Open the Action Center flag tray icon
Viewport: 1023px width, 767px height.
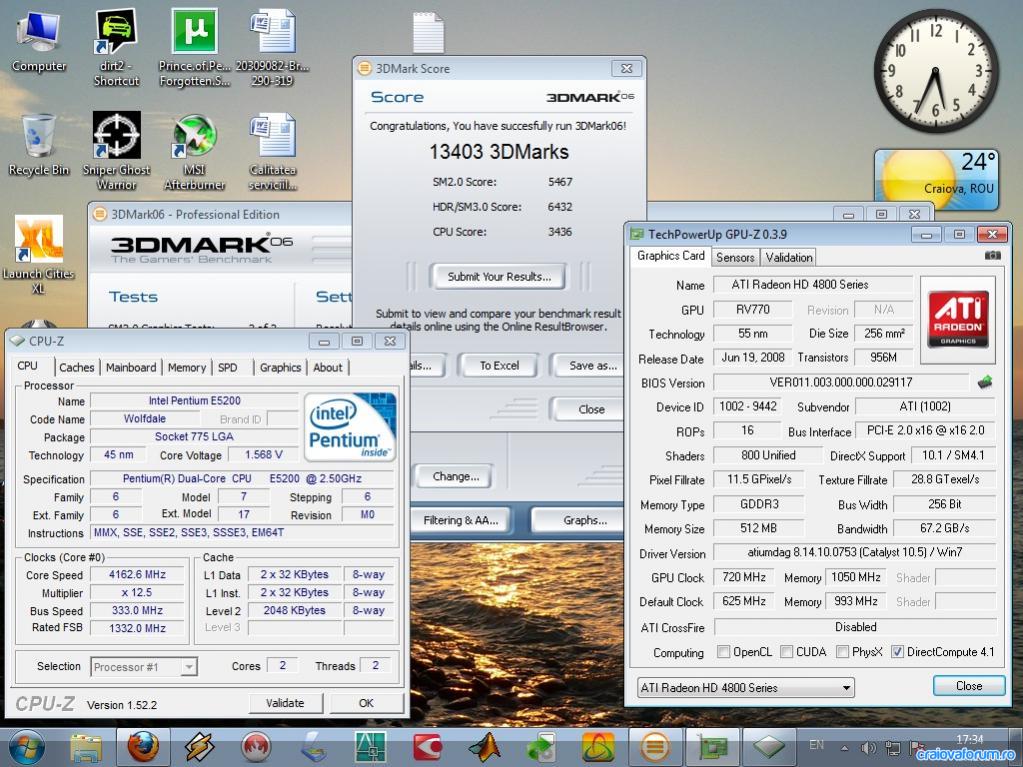(x=917, y=748)
